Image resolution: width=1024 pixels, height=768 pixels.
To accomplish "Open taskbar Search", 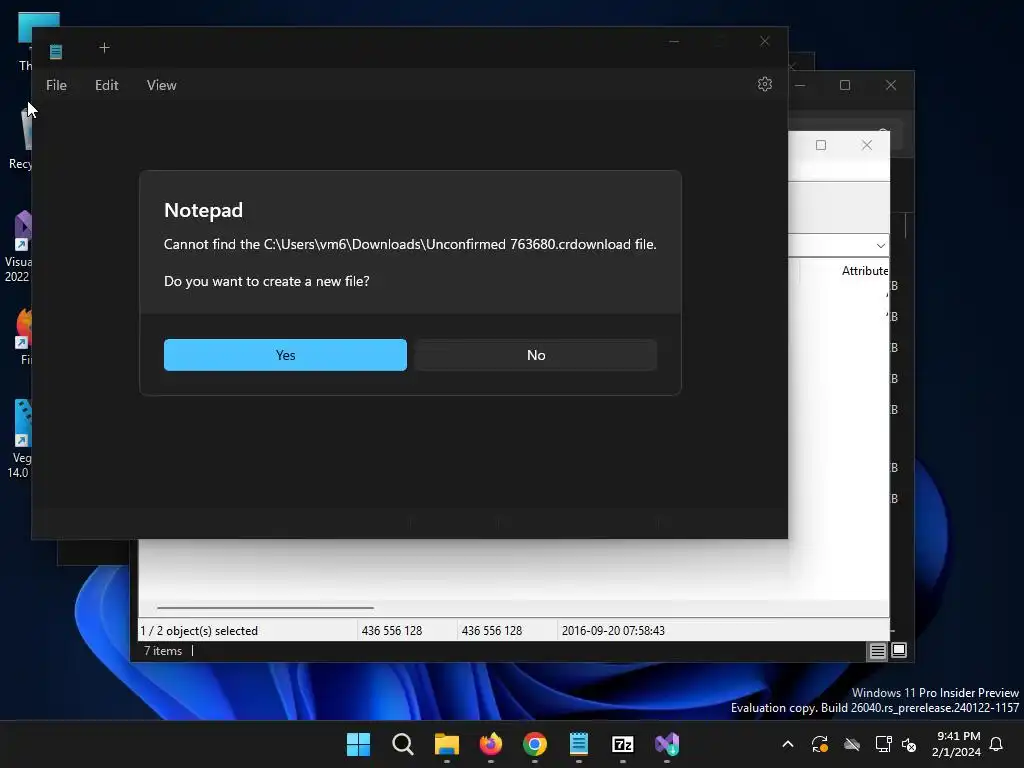I will (x=402, y=744).
